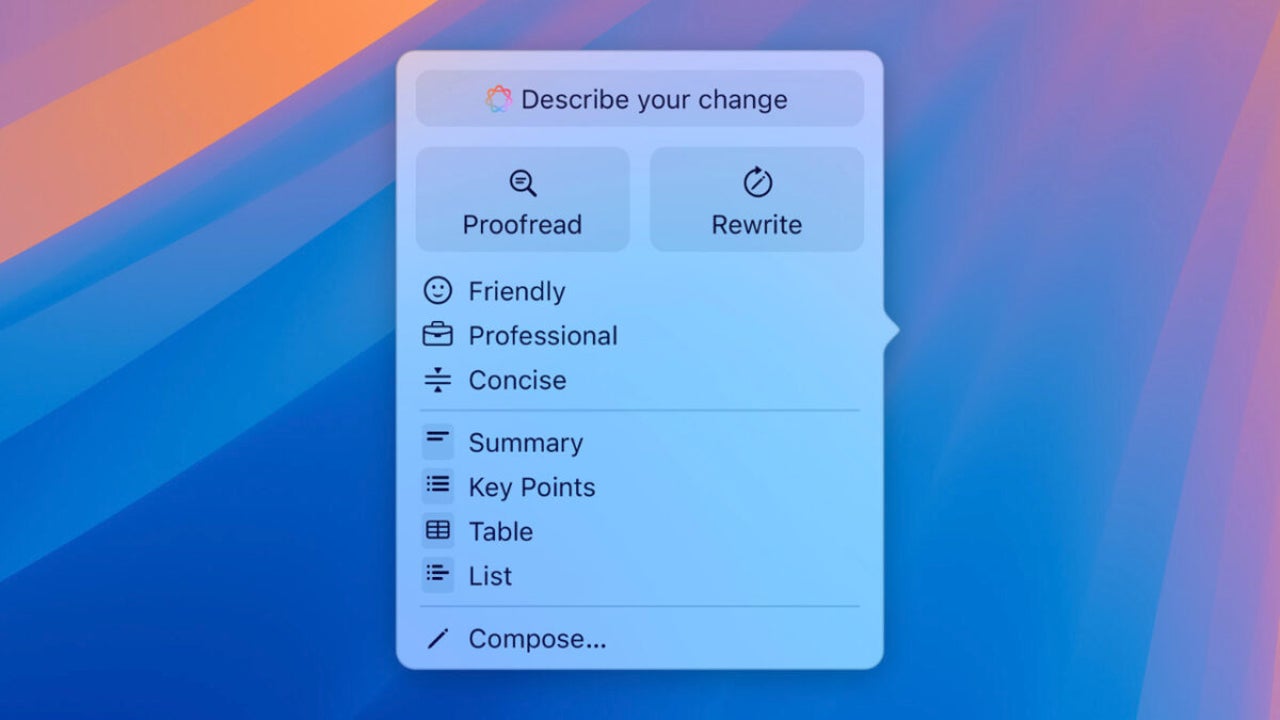Click the pen dial icon above Rewrite
Image resolution: width=1280 pixels, height=720 pixels.
756,183
